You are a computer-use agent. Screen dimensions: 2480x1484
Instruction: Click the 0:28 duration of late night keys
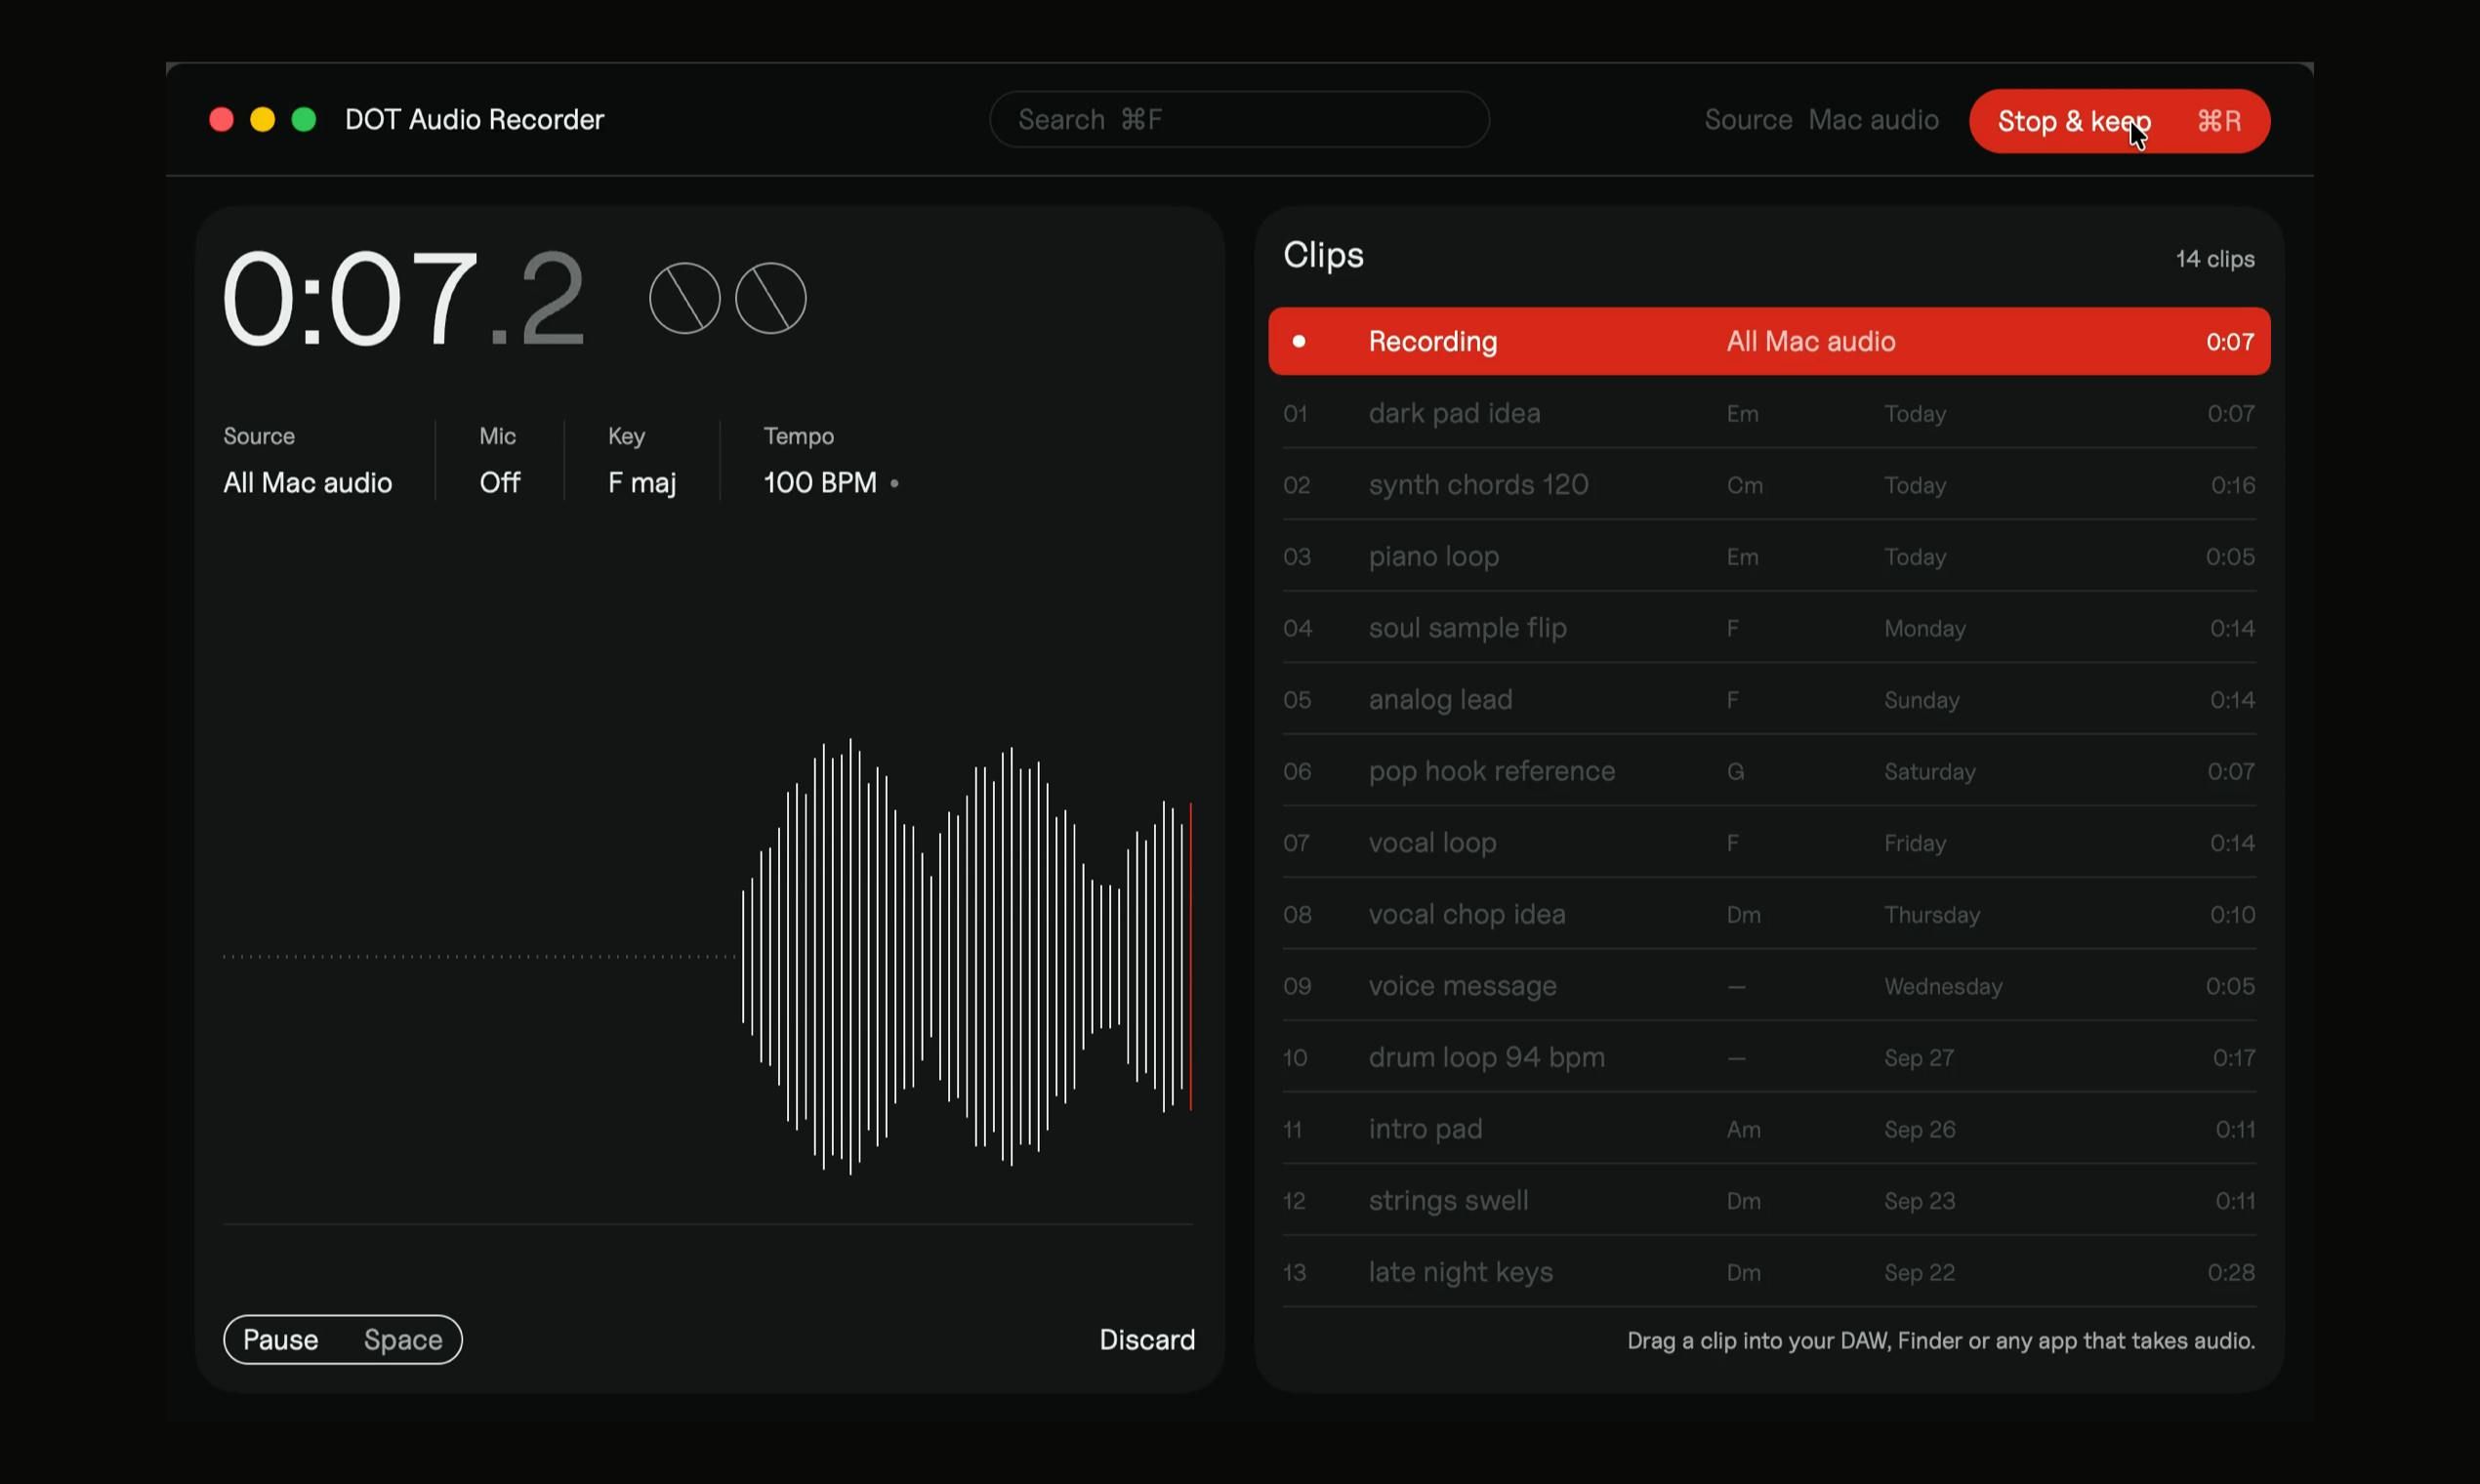coord(2231,1272)
